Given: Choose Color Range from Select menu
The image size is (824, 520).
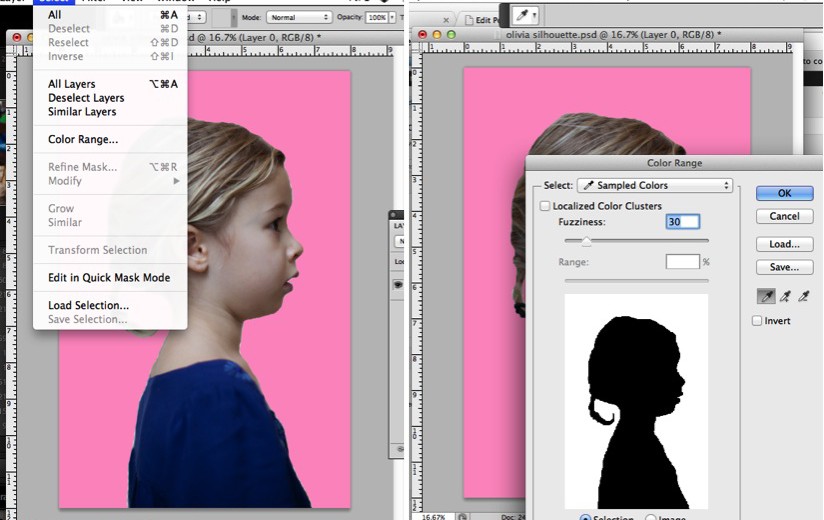Looking at the screenshot, I should coord(83,139).
